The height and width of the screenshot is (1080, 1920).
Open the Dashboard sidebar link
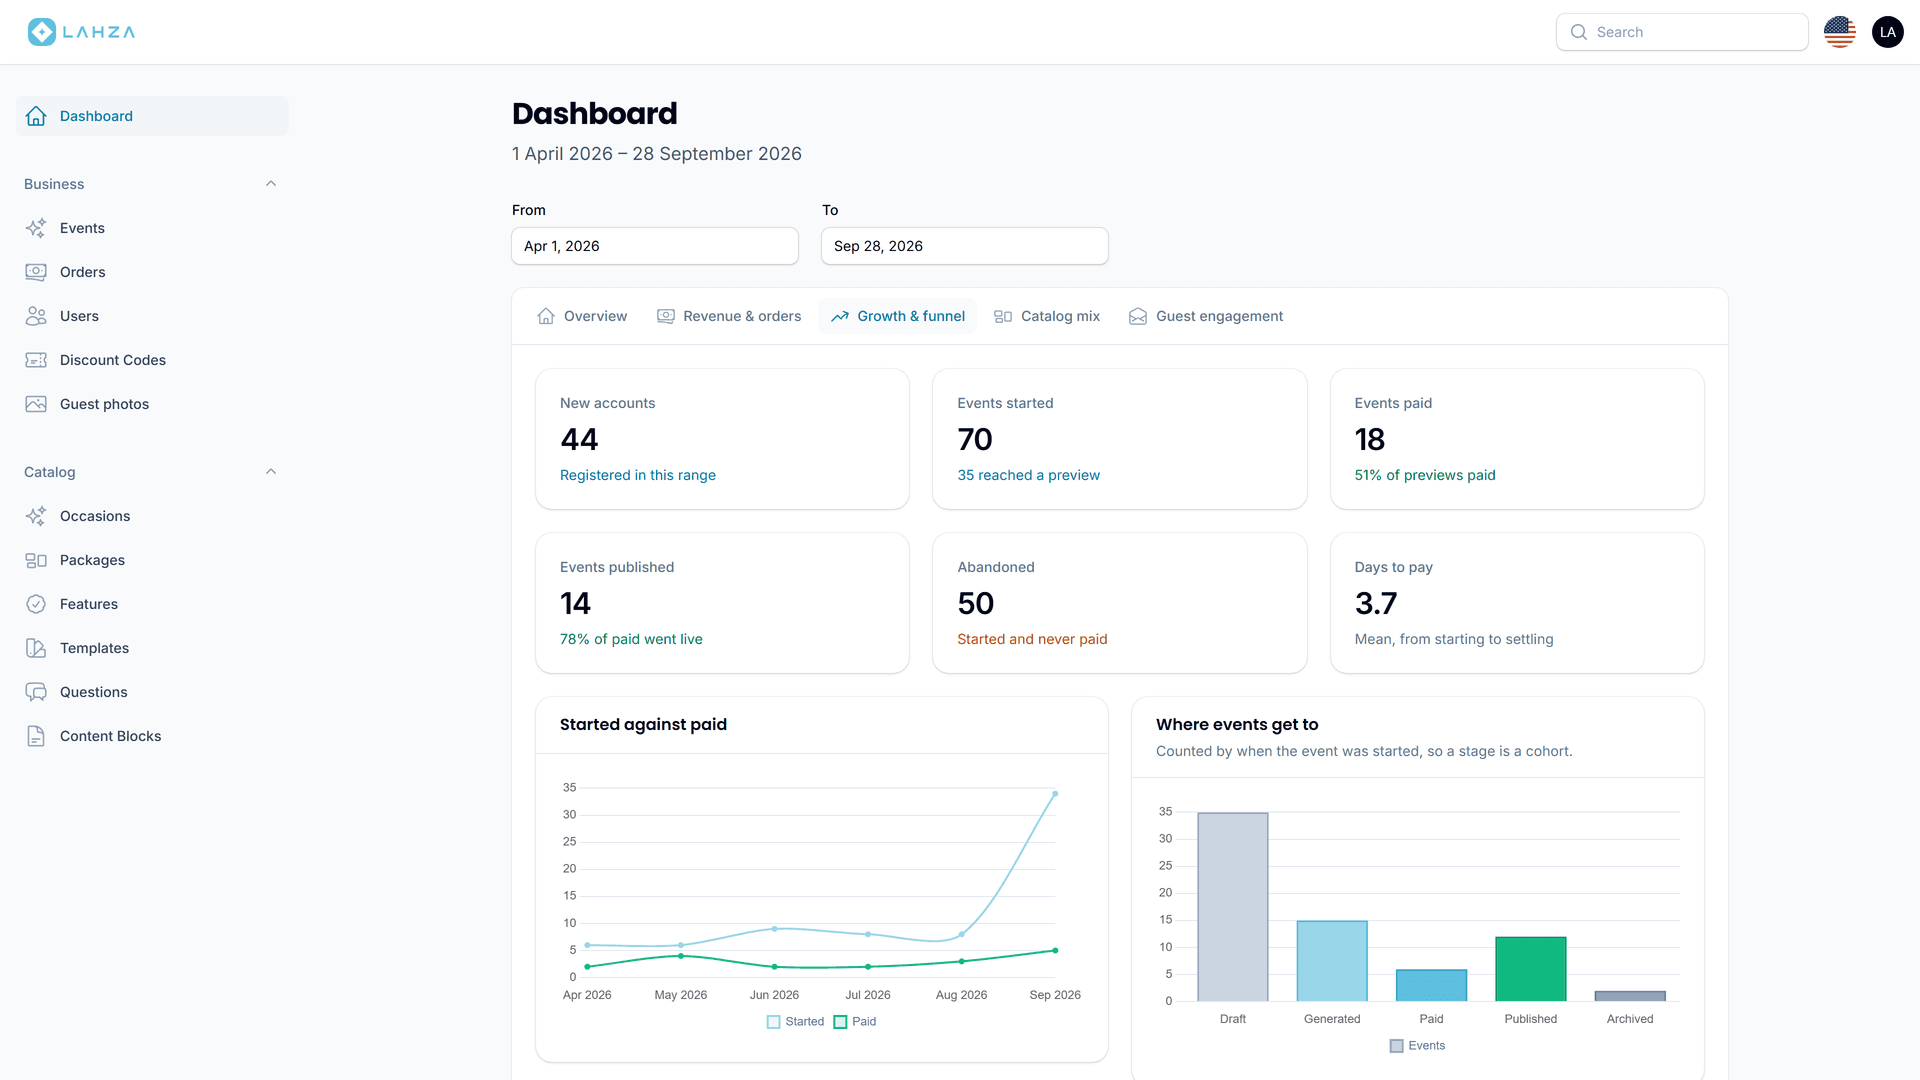pyautogui.click(x=152, y=116)
